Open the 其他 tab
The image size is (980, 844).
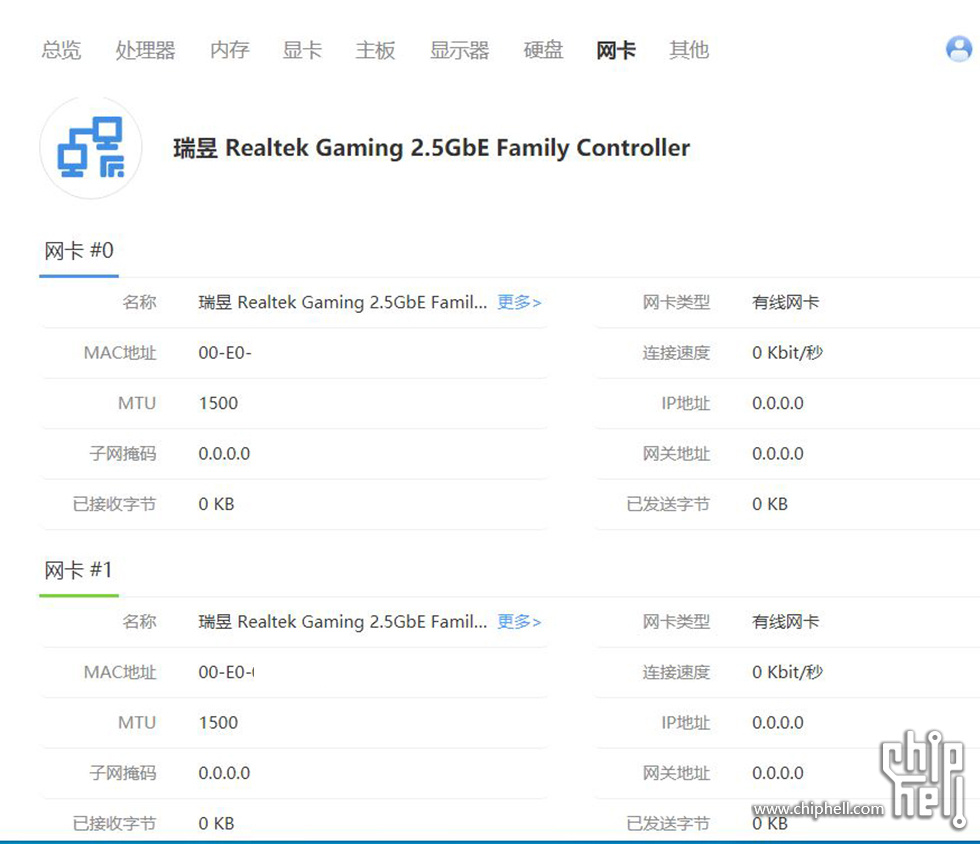click(x=689, y=50)
